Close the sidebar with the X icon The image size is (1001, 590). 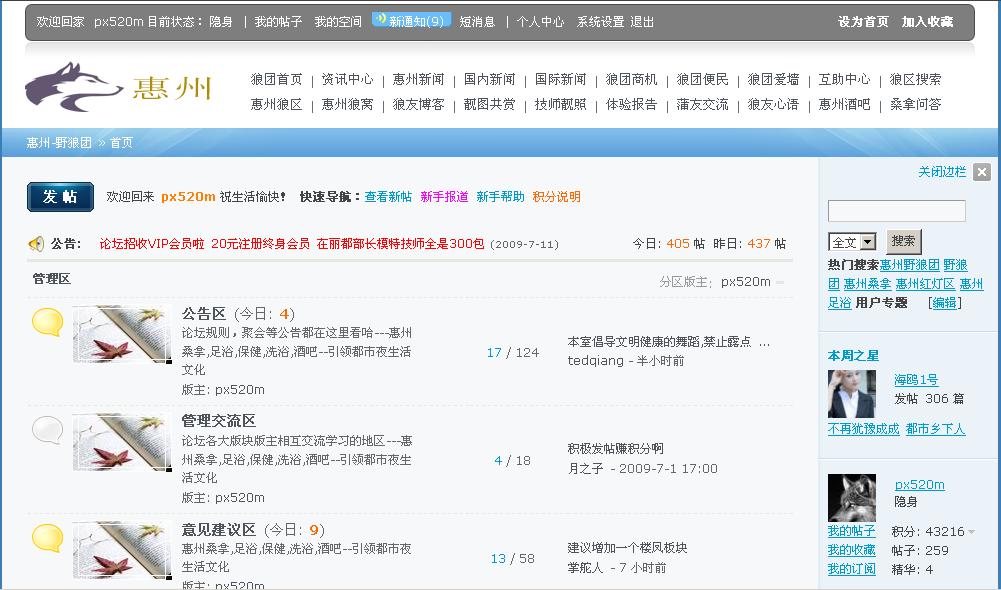click(x=981, y=172)
